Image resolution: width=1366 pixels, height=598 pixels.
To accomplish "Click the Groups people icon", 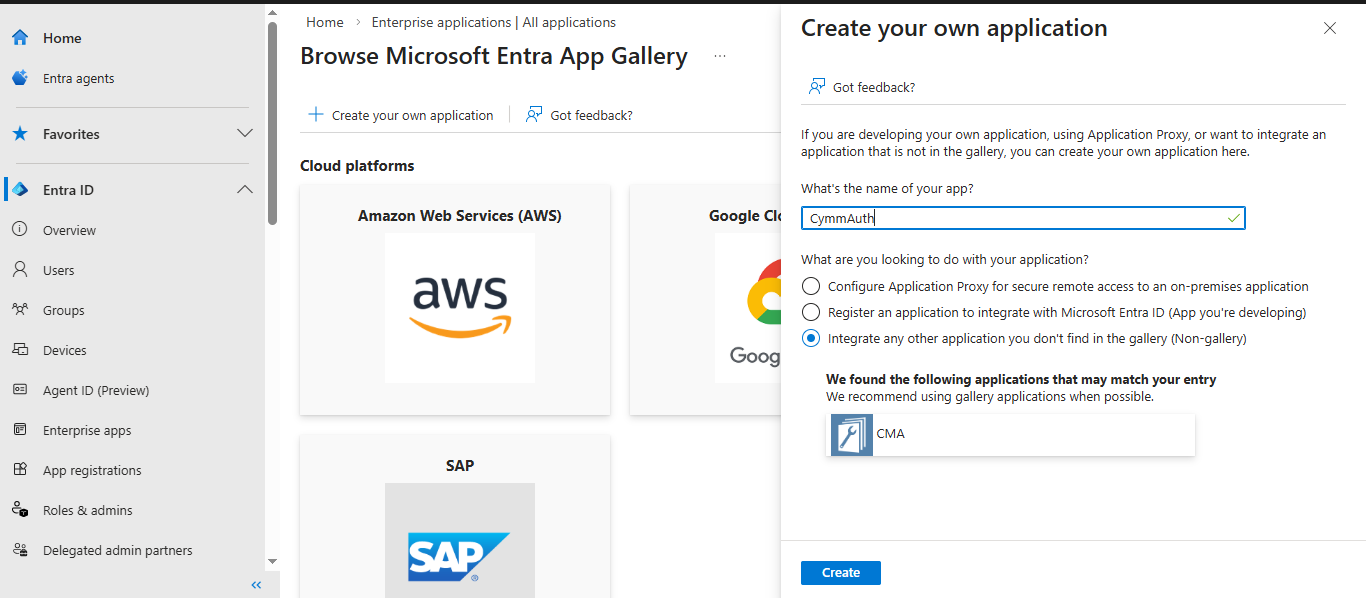I will click(20, 310).
